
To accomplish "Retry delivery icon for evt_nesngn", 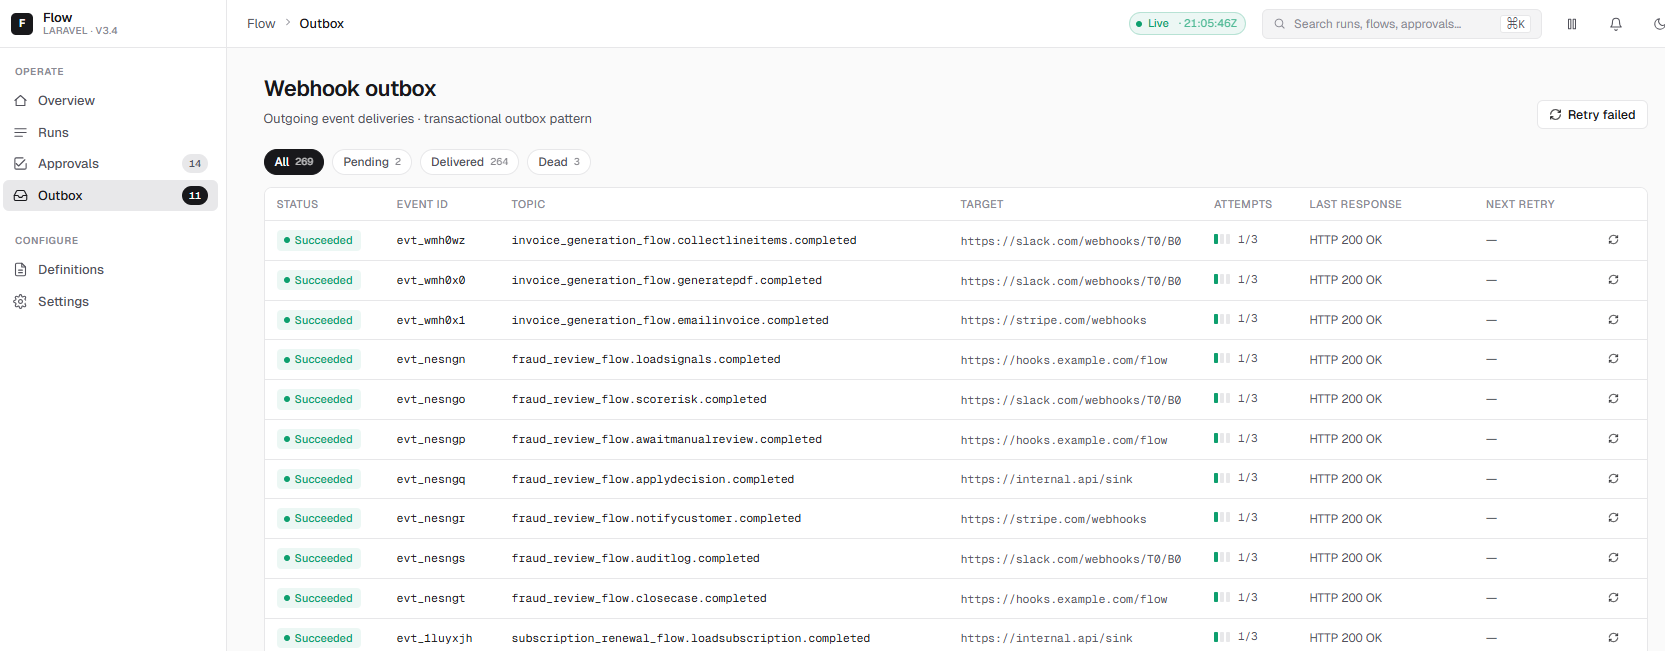I will (1613, 359).
